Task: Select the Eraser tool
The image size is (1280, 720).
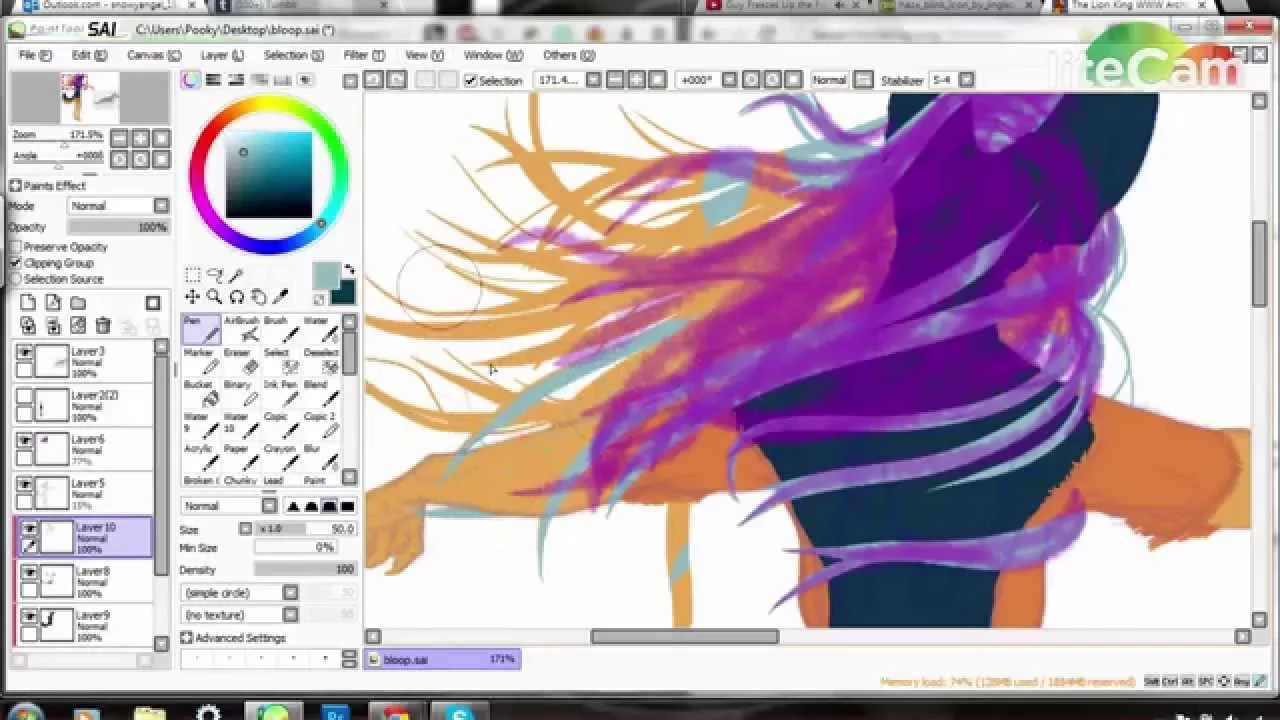Action: pyautogui.click(x=241, y=362)
